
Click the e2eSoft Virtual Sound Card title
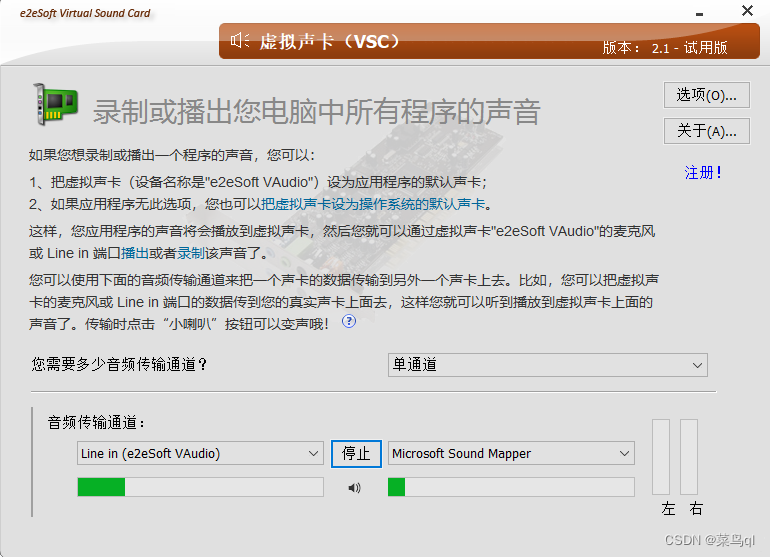coord(85,13)
